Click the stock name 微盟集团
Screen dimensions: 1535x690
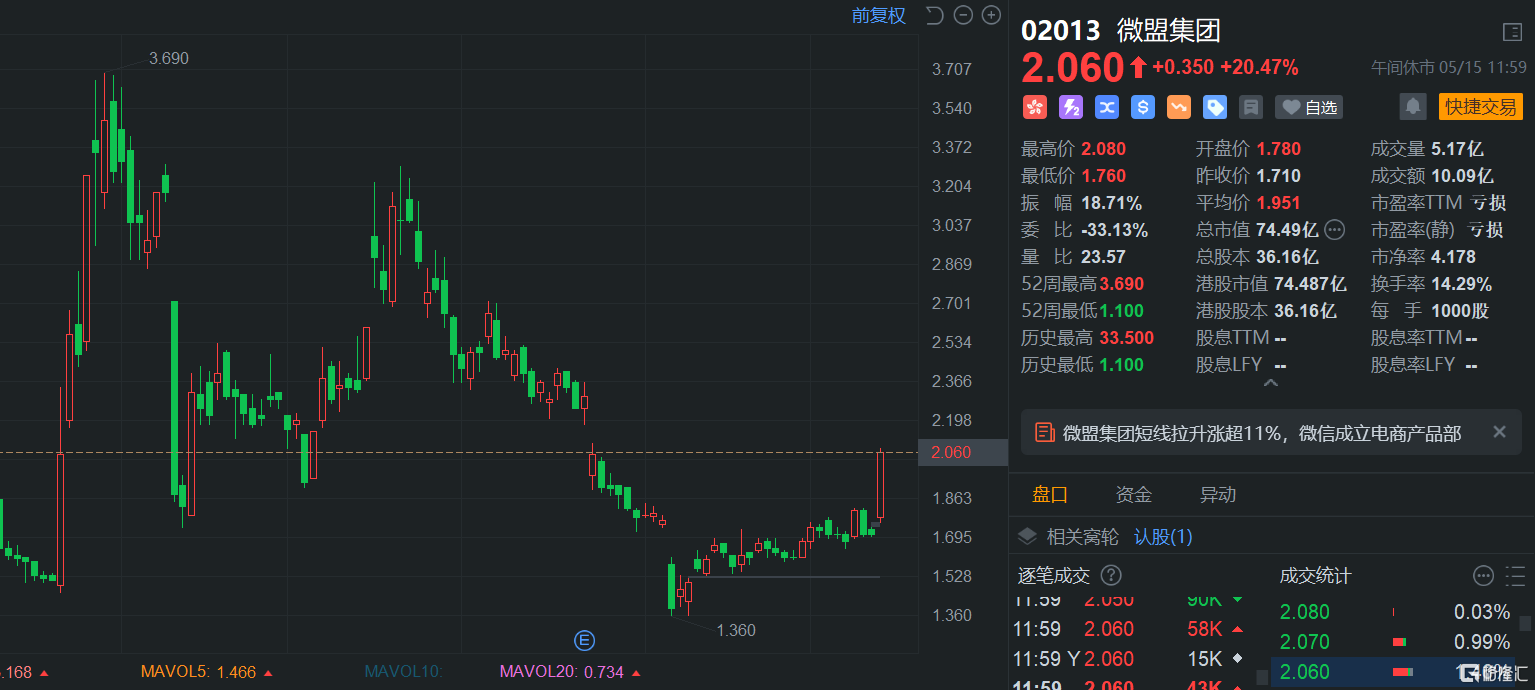click(1169, 30)
